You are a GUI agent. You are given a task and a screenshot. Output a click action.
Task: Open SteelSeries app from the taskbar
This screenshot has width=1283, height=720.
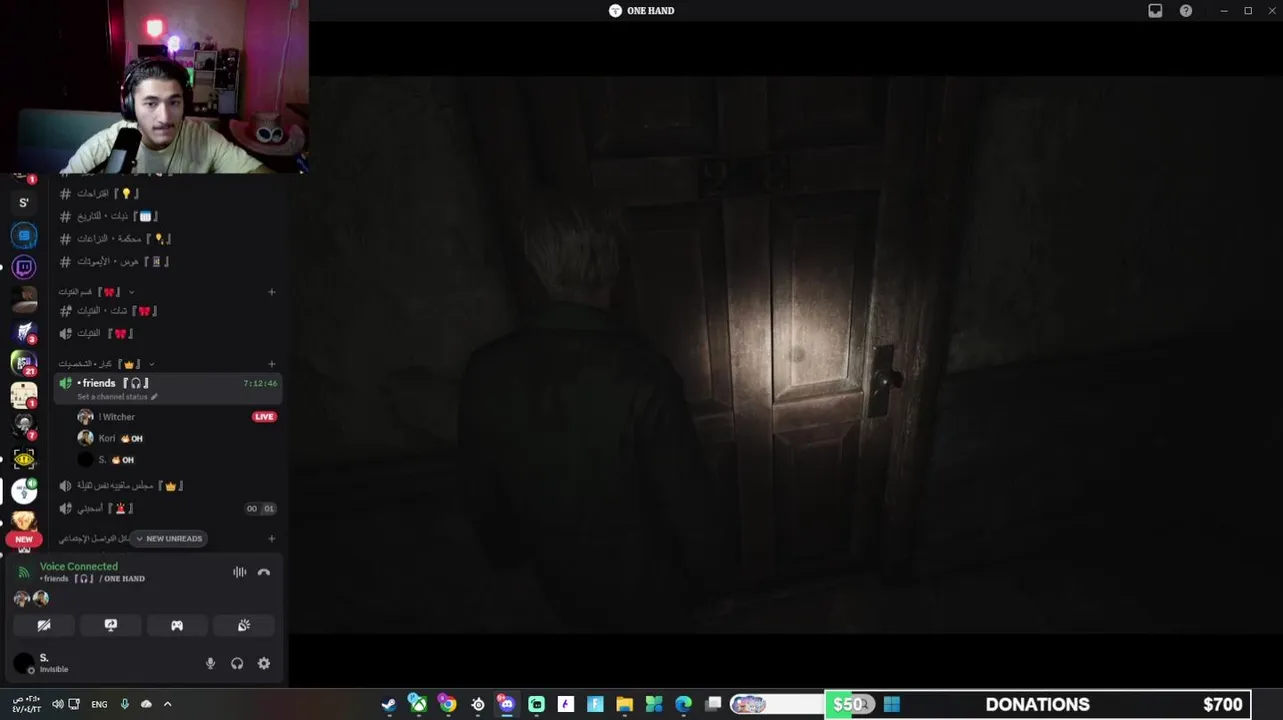477,704
